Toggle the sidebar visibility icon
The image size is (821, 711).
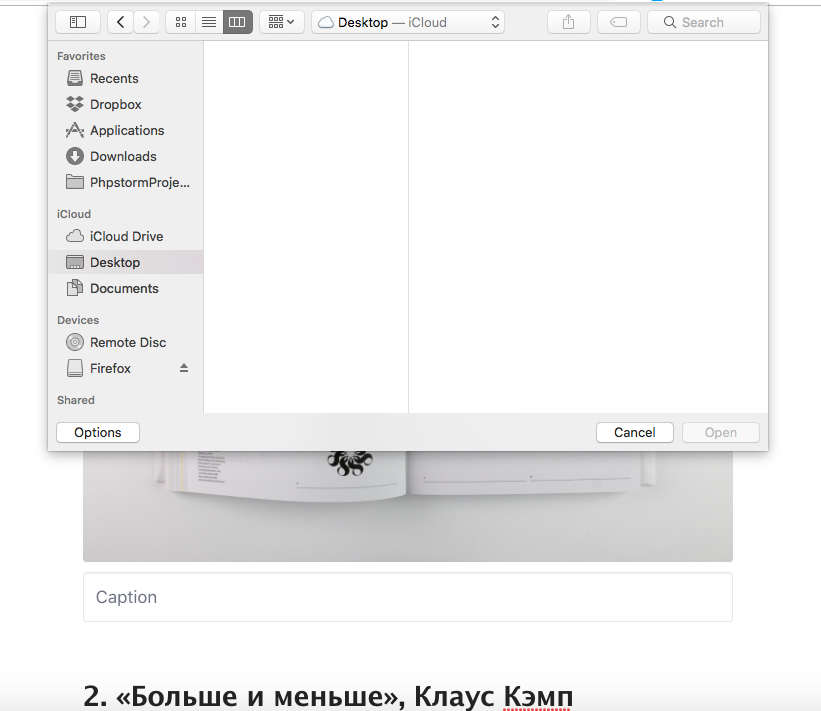[x=77, y=22]
